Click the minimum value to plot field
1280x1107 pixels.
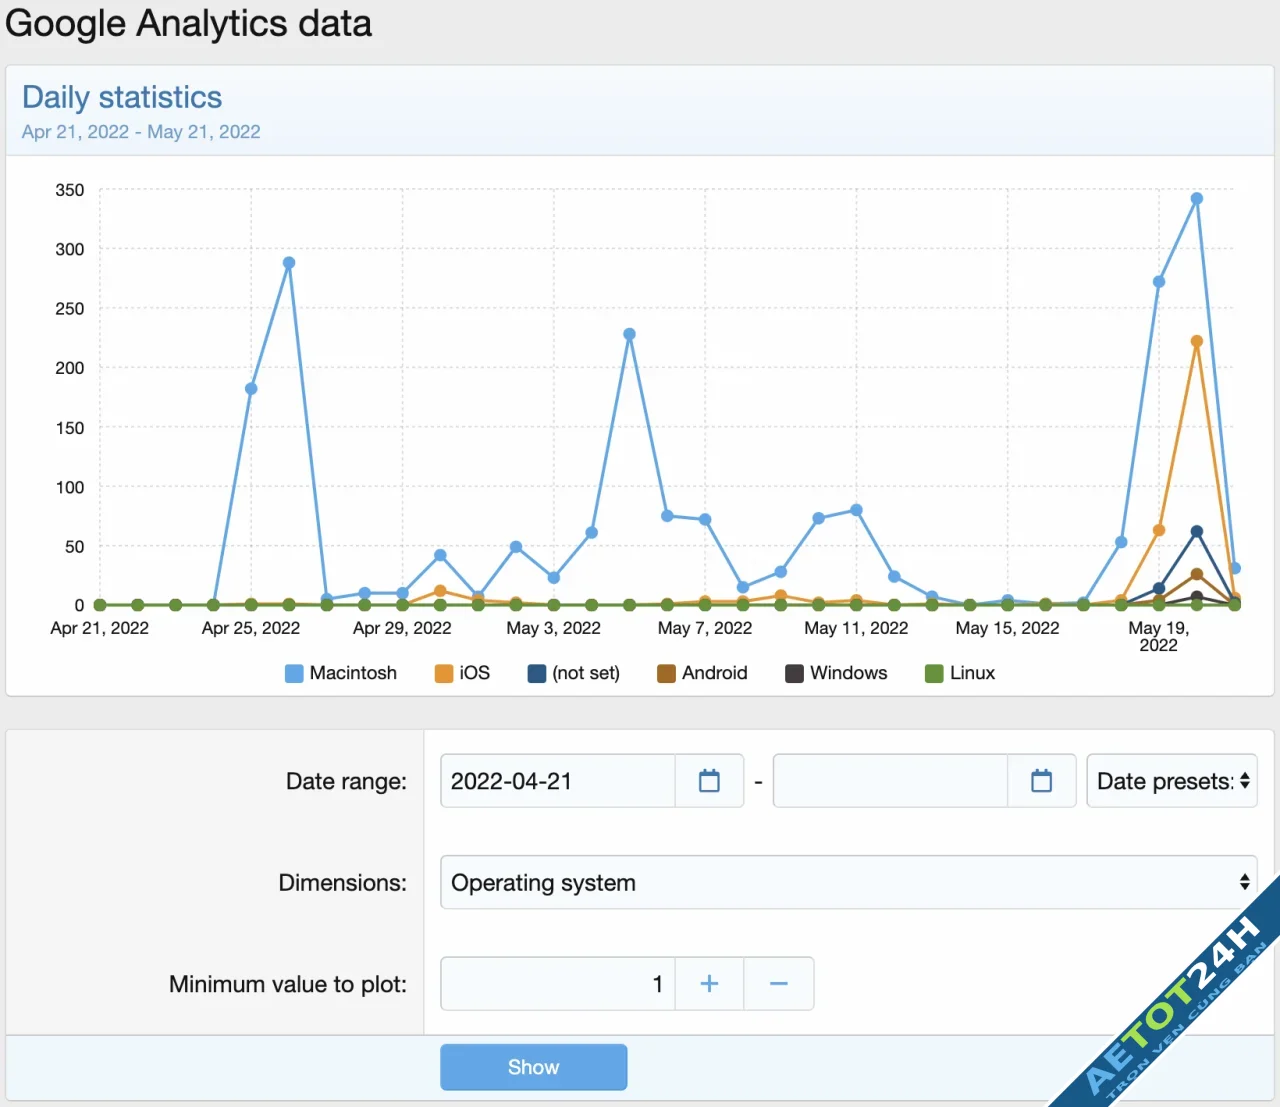556,983
